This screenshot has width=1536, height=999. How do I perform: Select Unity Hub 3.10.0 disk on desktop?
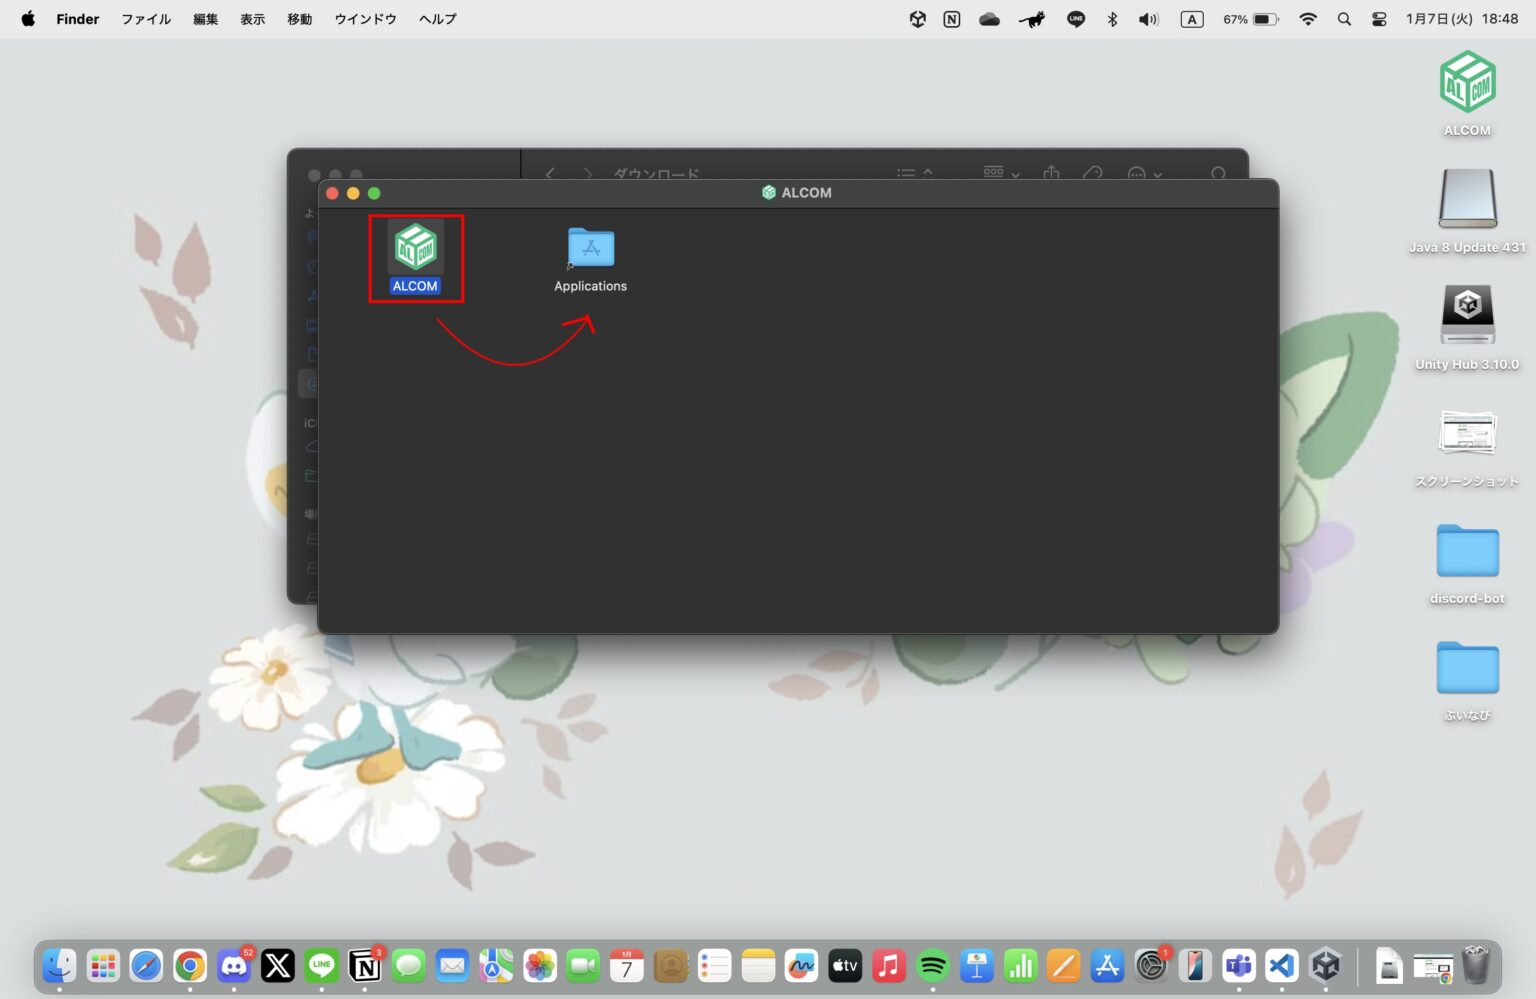tap(1467, 315)
